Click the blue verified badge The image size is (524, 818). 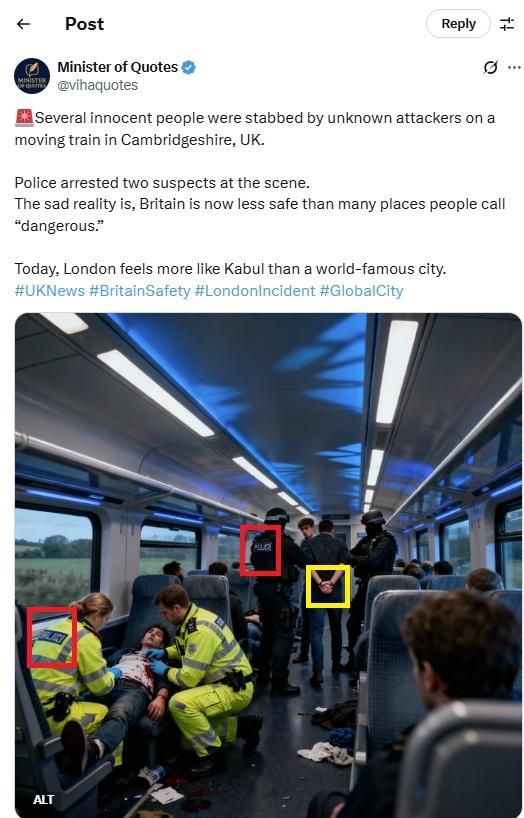pos(188,67)
